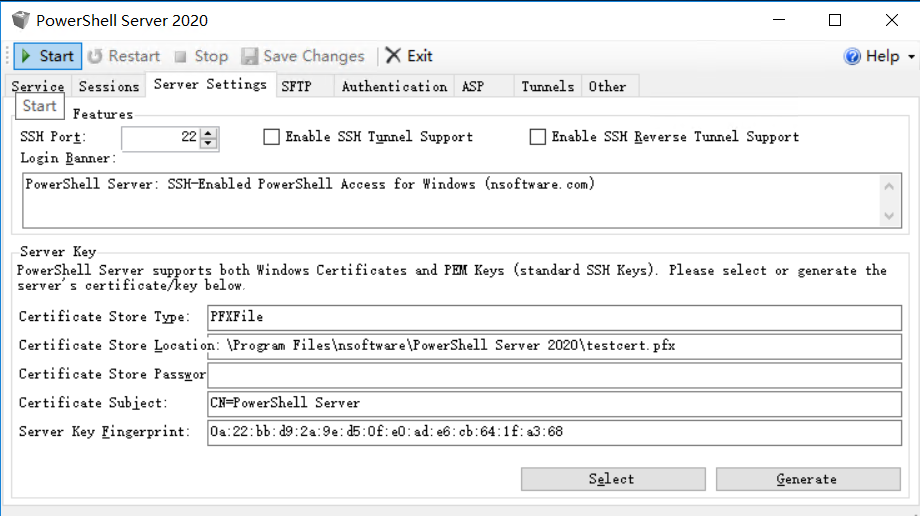Click Save Changes floppy disk button
Viewport: 920px width, 516px height.
(303, 56)
